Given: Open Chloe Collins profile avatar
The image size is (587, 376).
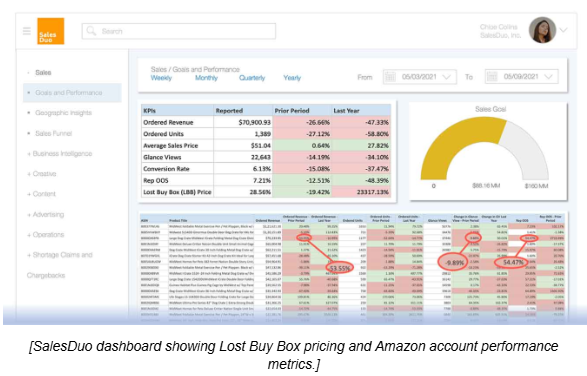Looking at the screenshot, I should pos(542,30).
